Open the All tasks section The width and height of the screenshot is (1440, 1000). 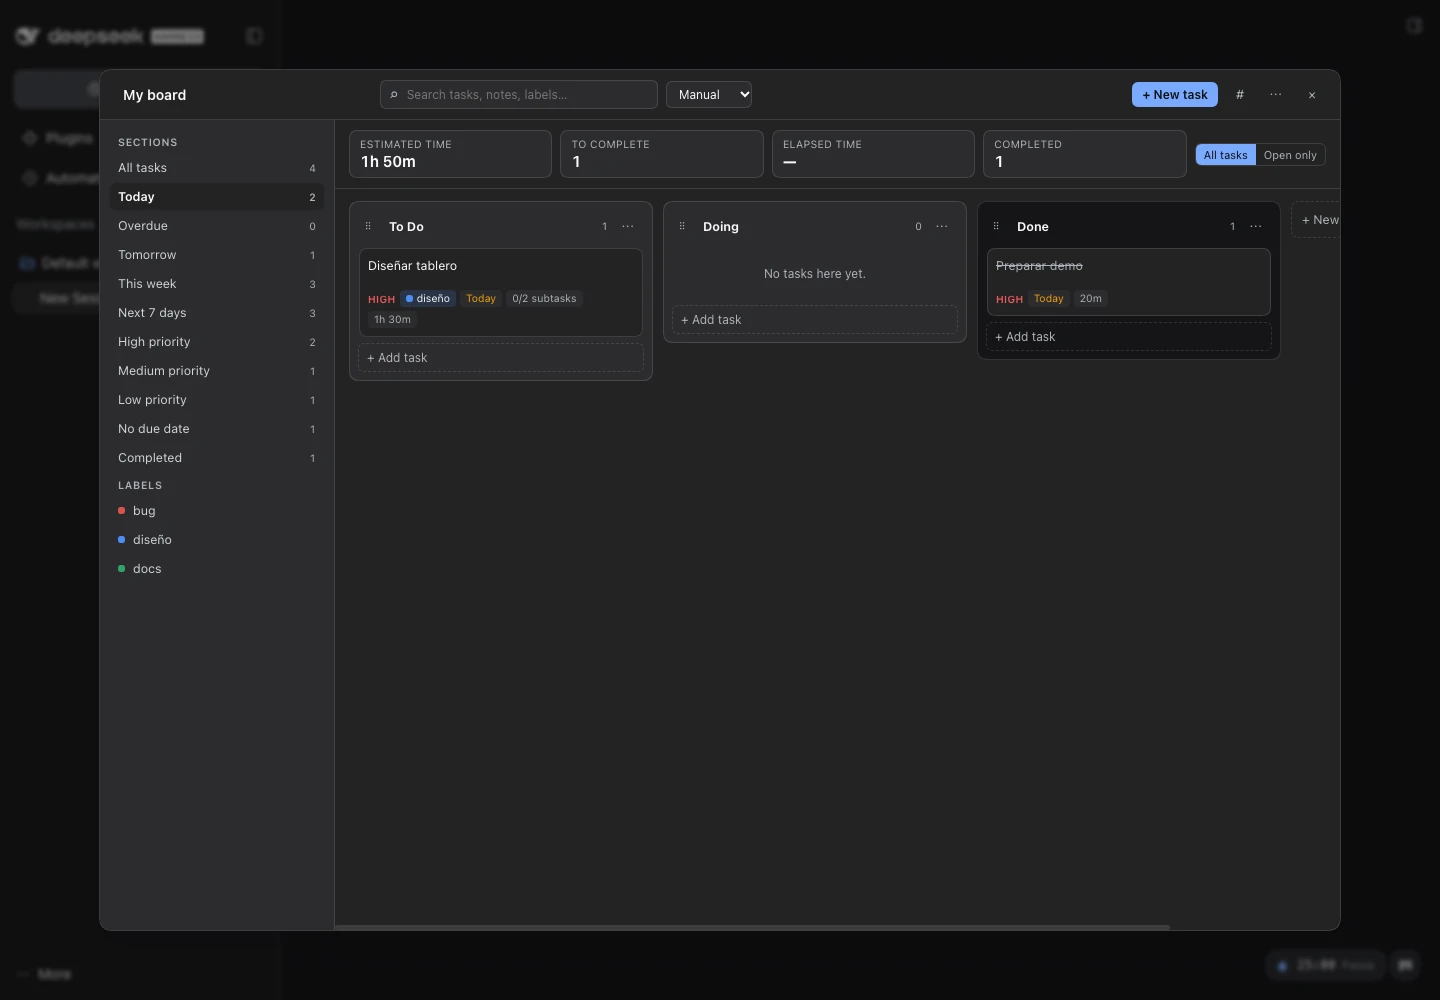(217, 168)
